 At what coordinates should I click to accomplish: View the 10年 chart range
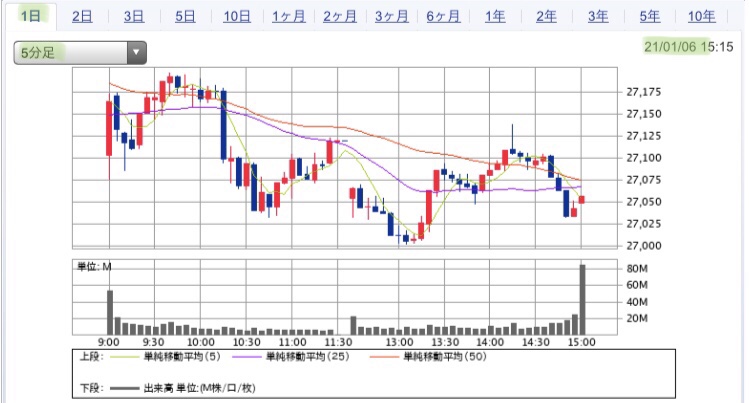point(701,17)
